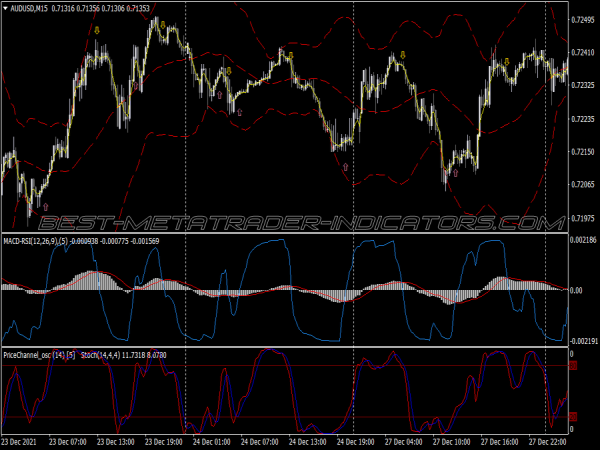Screen dimensions: 600x450
Task: Click the pink up arrow near 24 Dec 19:00
Action: coord(346,167)
